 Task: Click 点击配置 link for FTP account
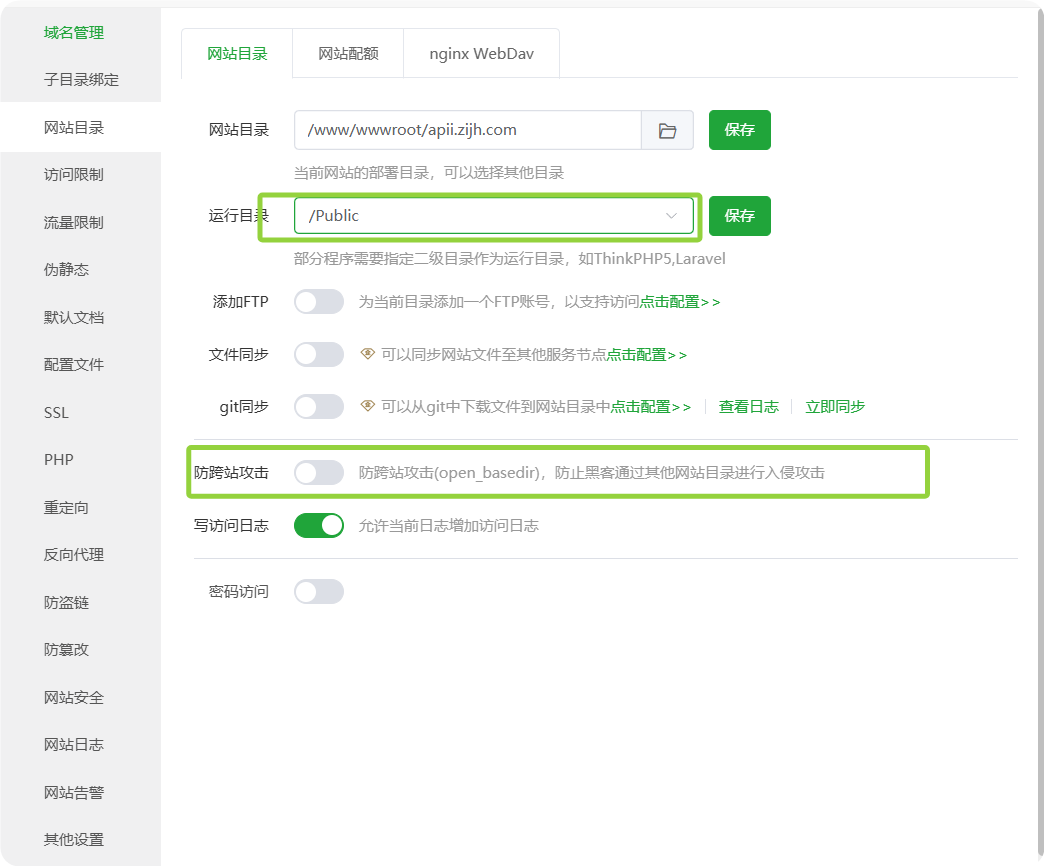pyautogui.click(x=679, y=302)
